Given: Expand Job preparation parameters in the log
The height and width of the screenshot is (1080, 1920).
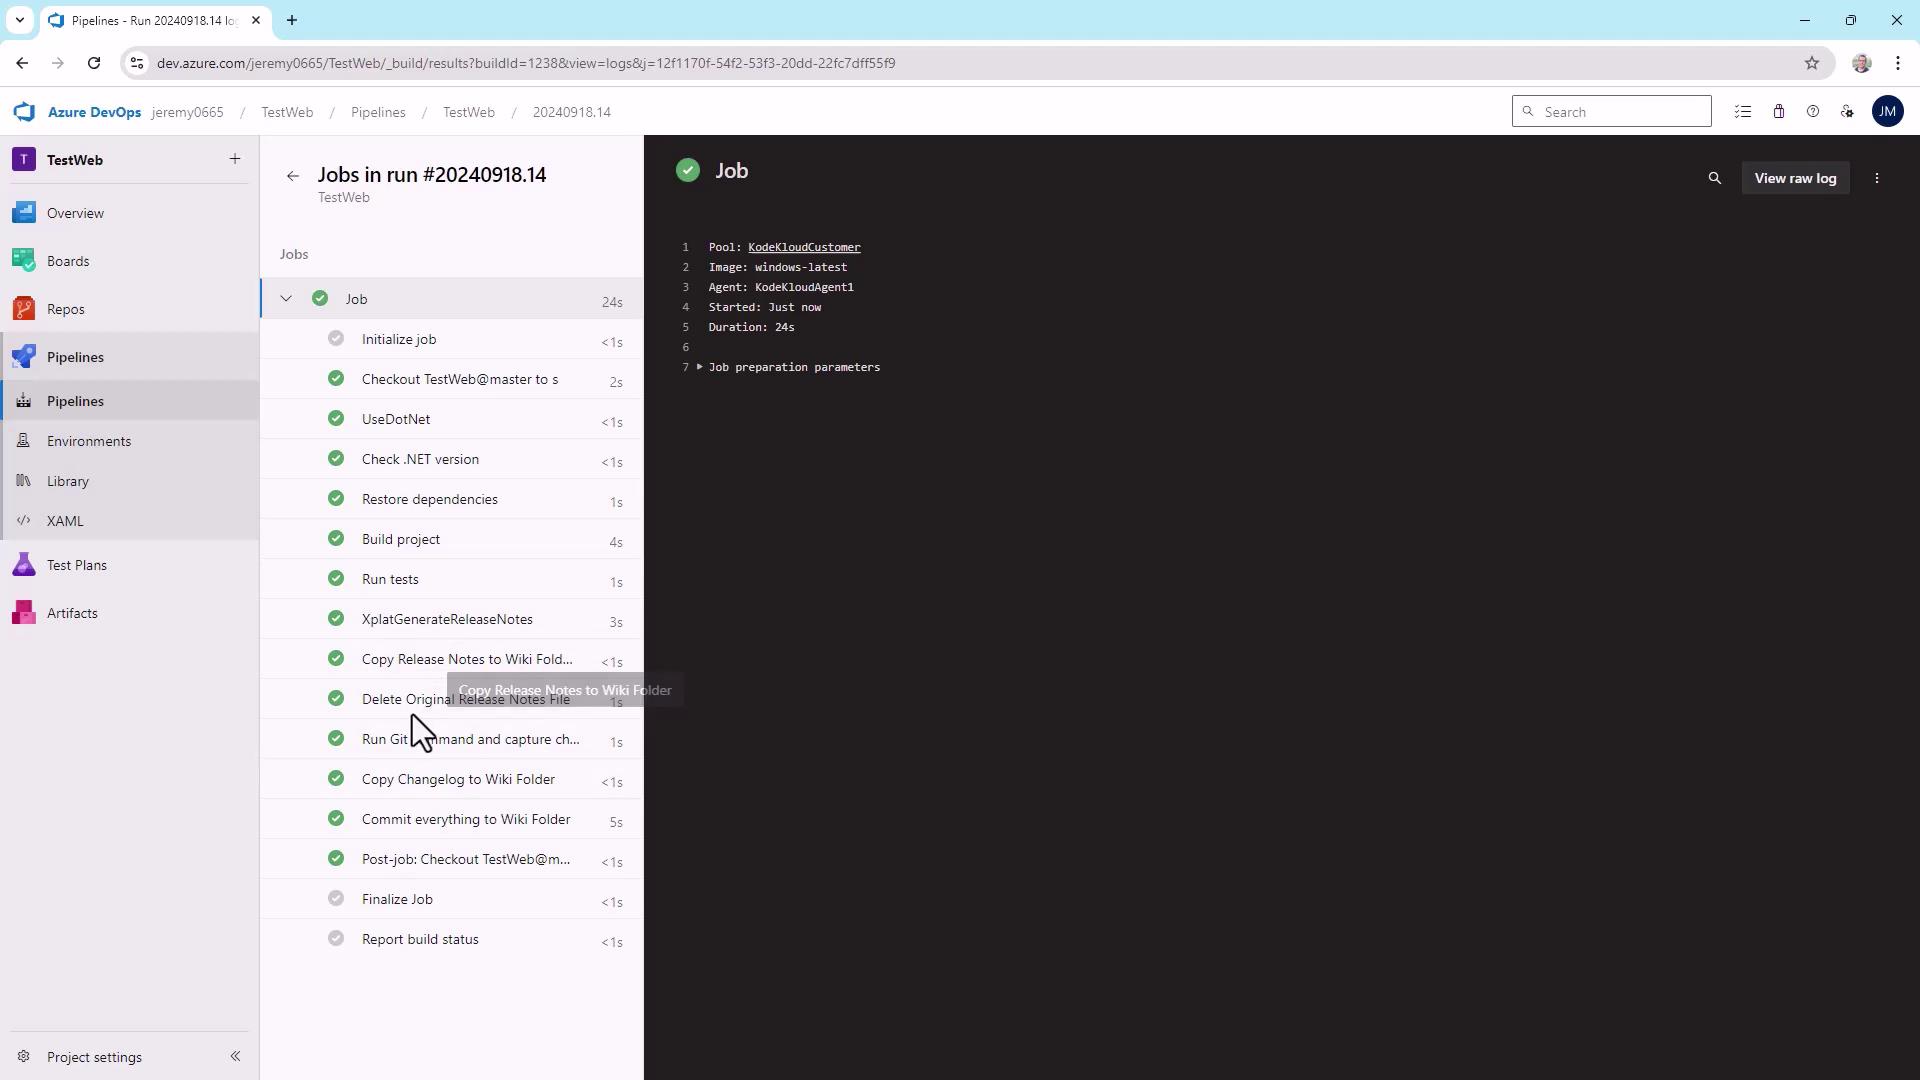Looking at the screenshot, I should [x=700, y=367].
